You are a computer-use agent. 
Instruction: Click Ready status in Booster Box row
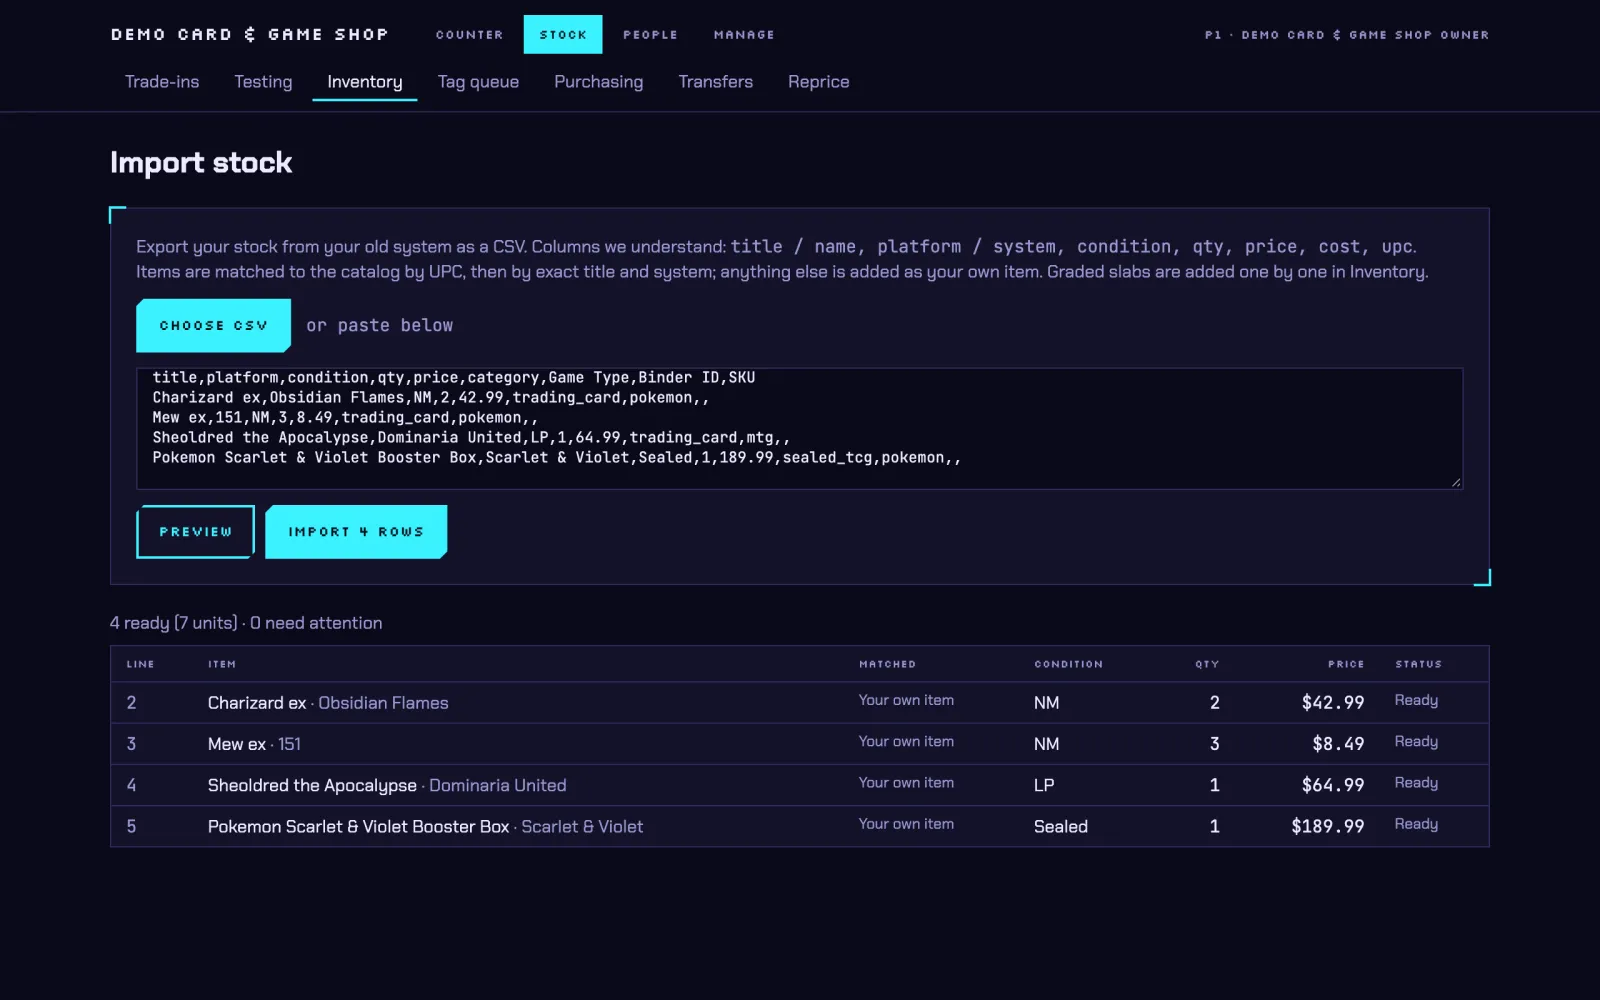pos(1416,824)
